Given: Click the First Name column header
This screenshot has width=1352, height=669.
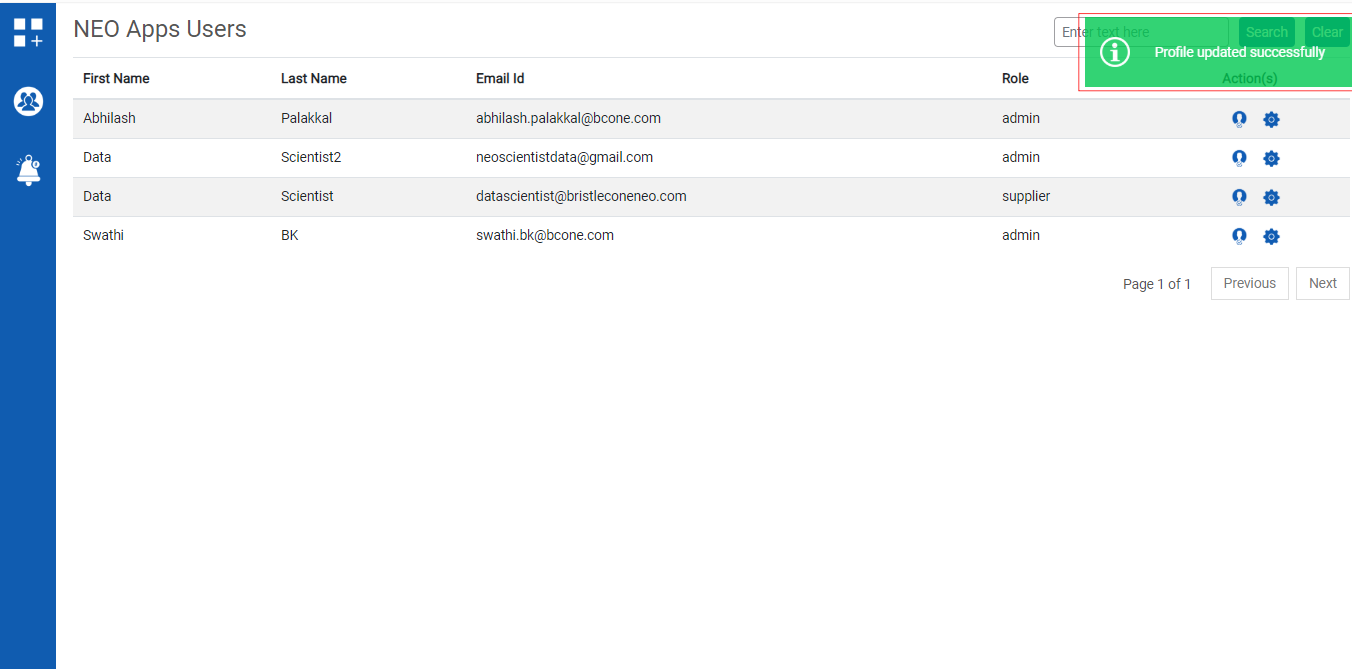Looking at the screenshot, I should coord(116,78).
